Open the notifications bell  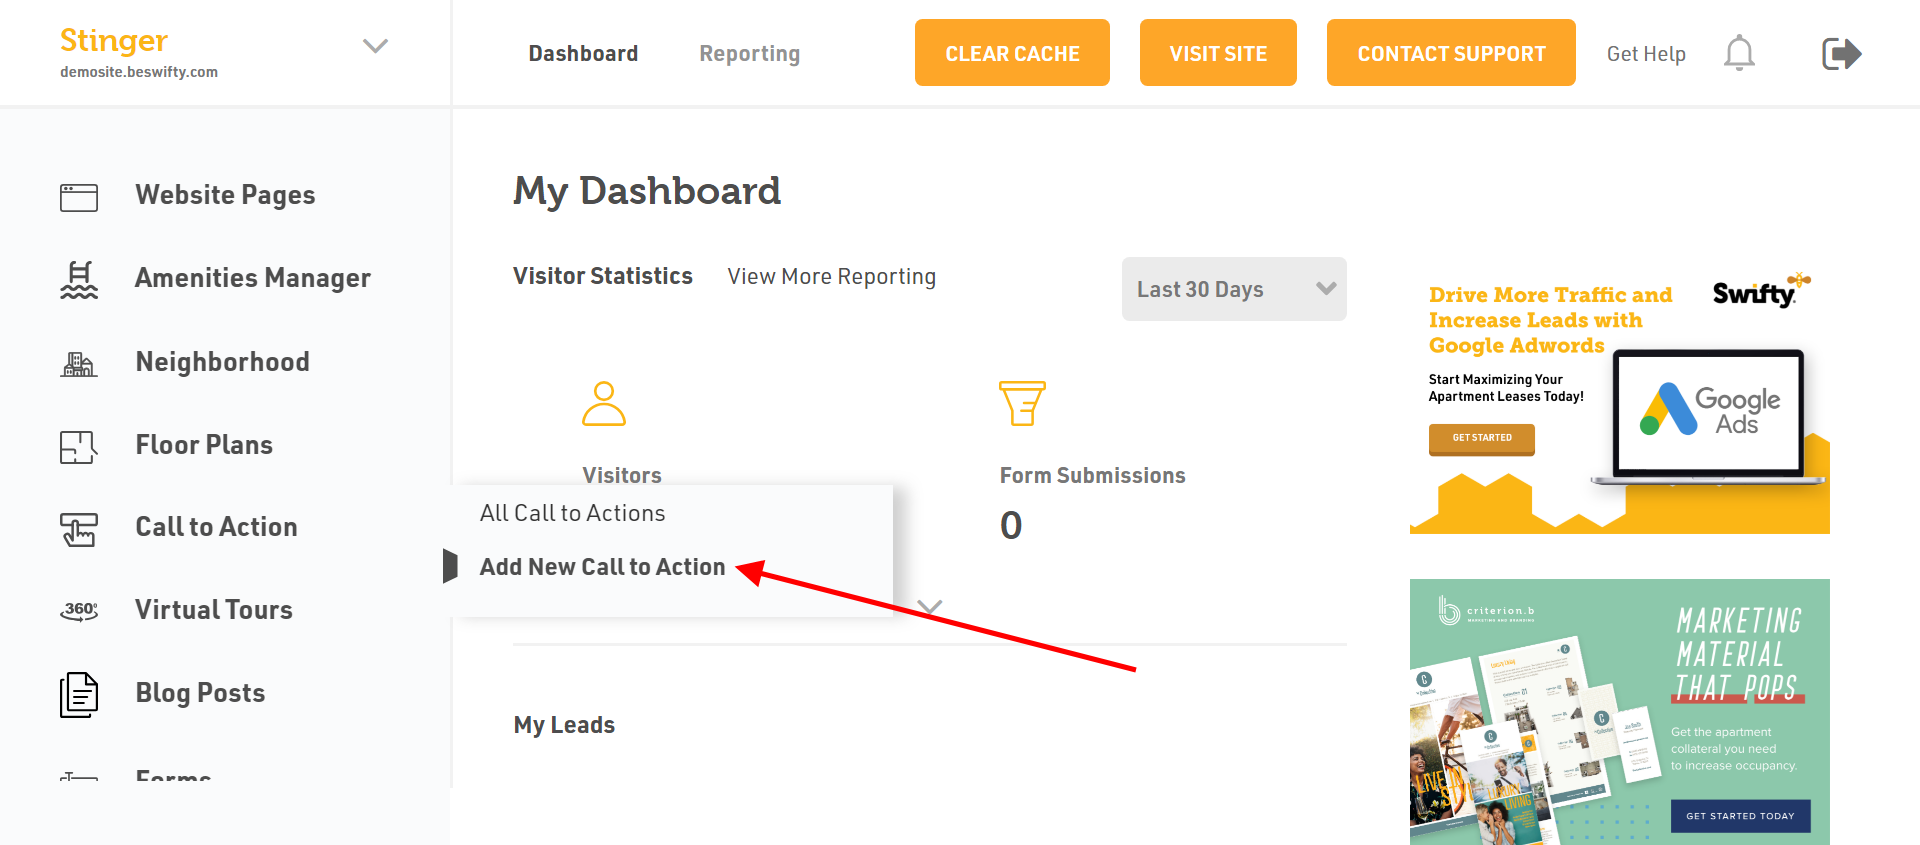(x=1739, y=53)
